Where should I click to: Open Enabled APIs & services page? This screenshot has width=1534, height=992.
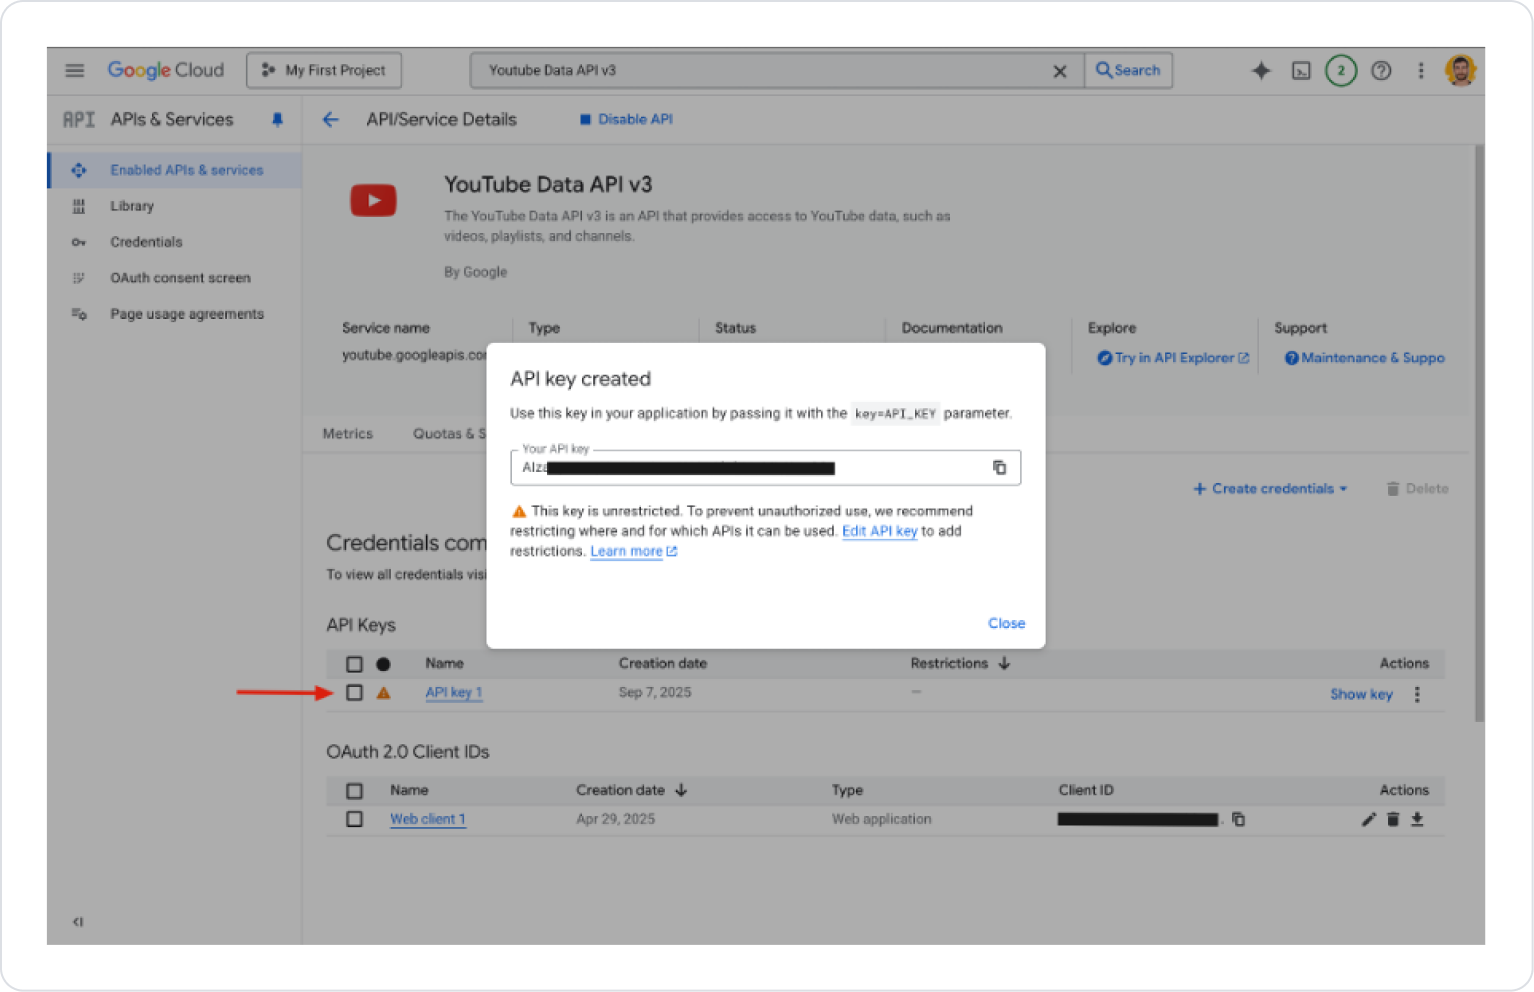(x=175, y=170)
